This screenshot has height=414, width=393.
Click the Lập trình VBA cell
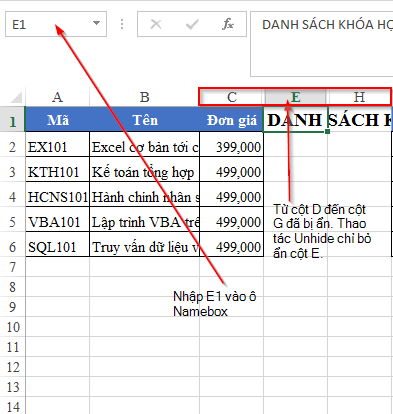tap(145, 220)
